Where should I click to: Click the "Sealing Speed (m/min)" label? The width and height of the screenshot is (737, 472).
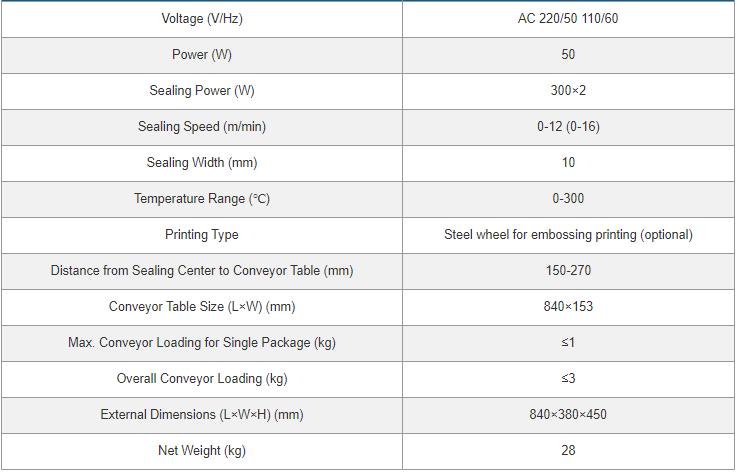201,127
